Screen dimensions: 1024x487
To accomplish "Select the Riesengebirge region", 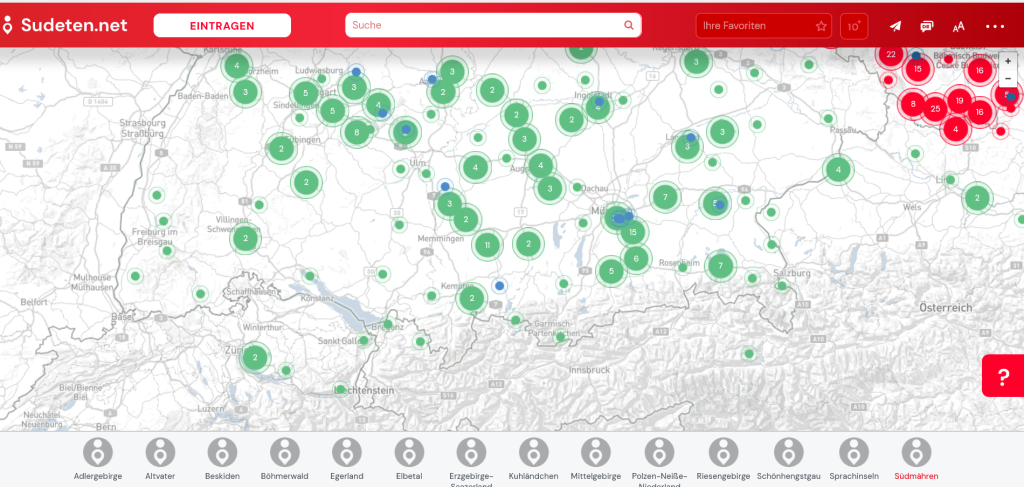I will 722,458.
